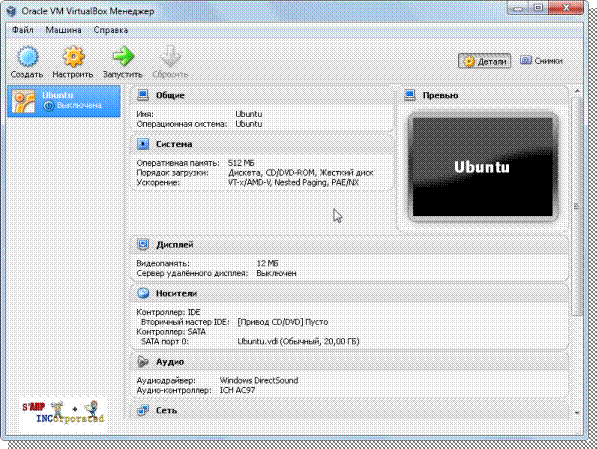Close the VirtualBox Manager window
597x449 pixels.
(x=565, y=8)
